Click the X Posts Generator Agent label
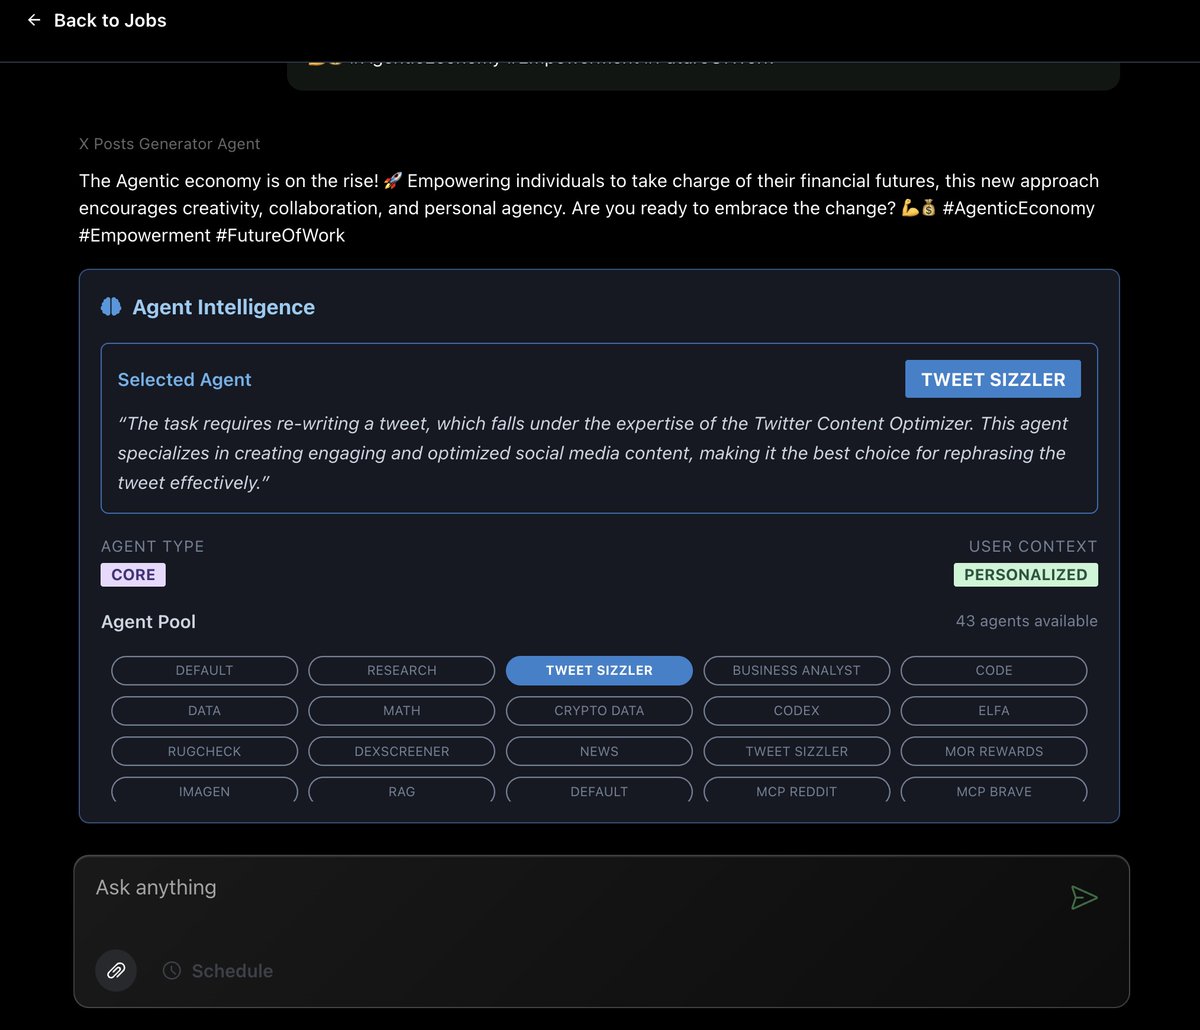Image resolution: width=1200 pixels, height=1030 pixels. (x=169, y=144)
